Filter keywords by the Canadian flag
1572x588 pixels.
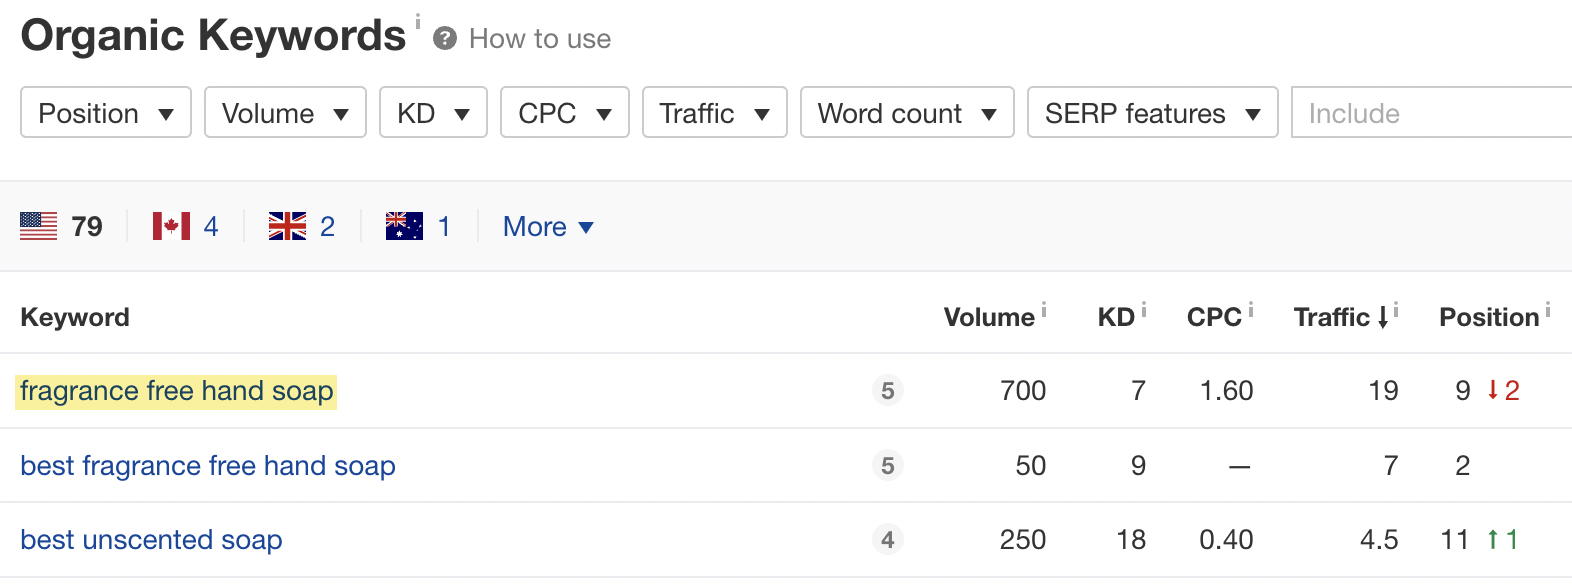(170, 226)
